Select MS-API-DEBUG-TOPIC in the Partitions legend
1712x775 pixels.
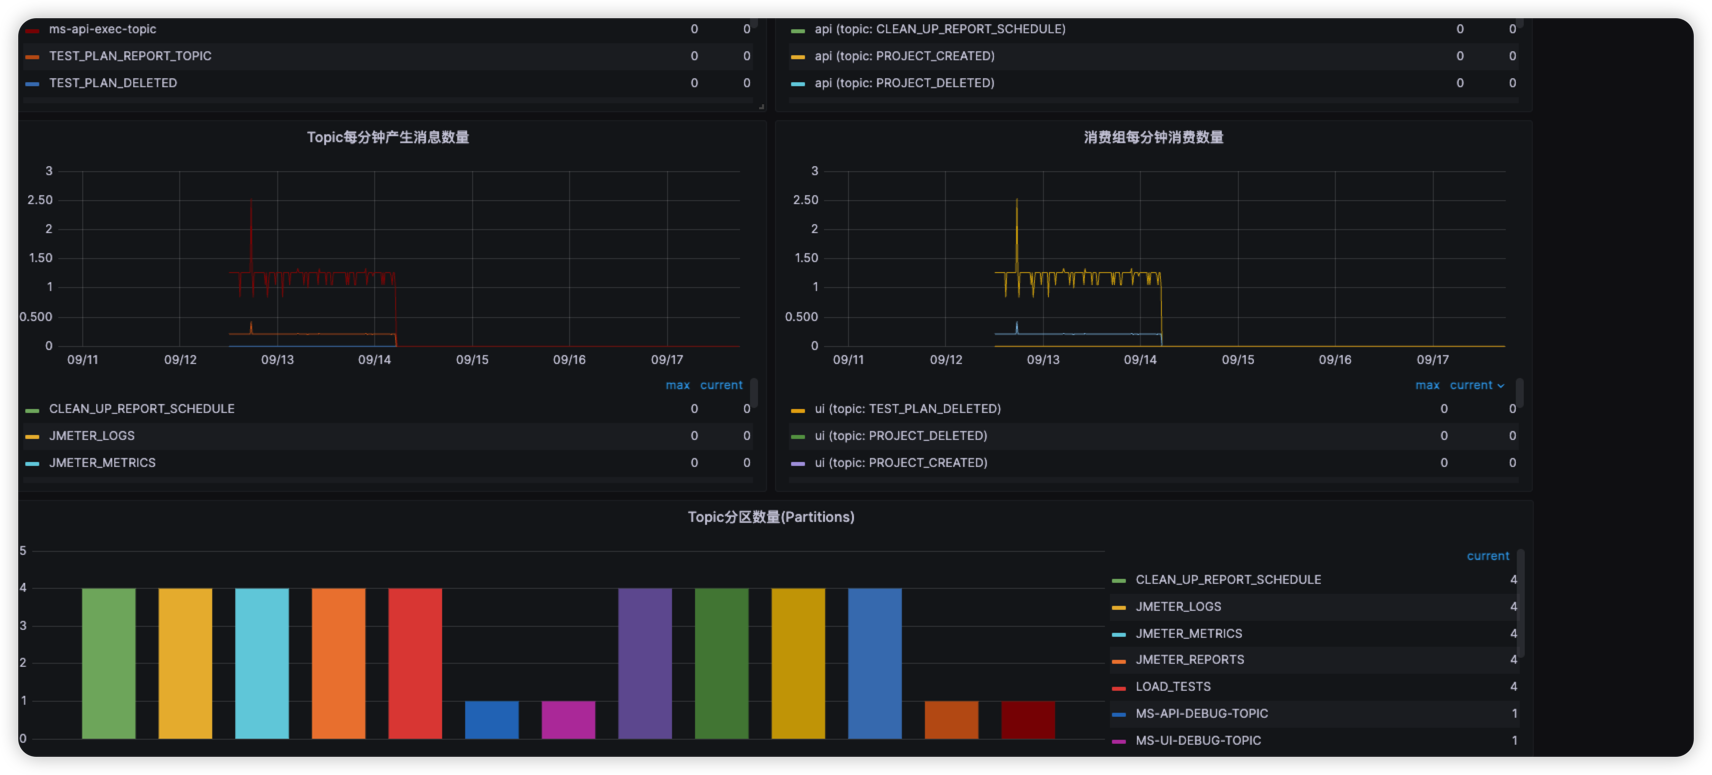tap(1202, 714)
